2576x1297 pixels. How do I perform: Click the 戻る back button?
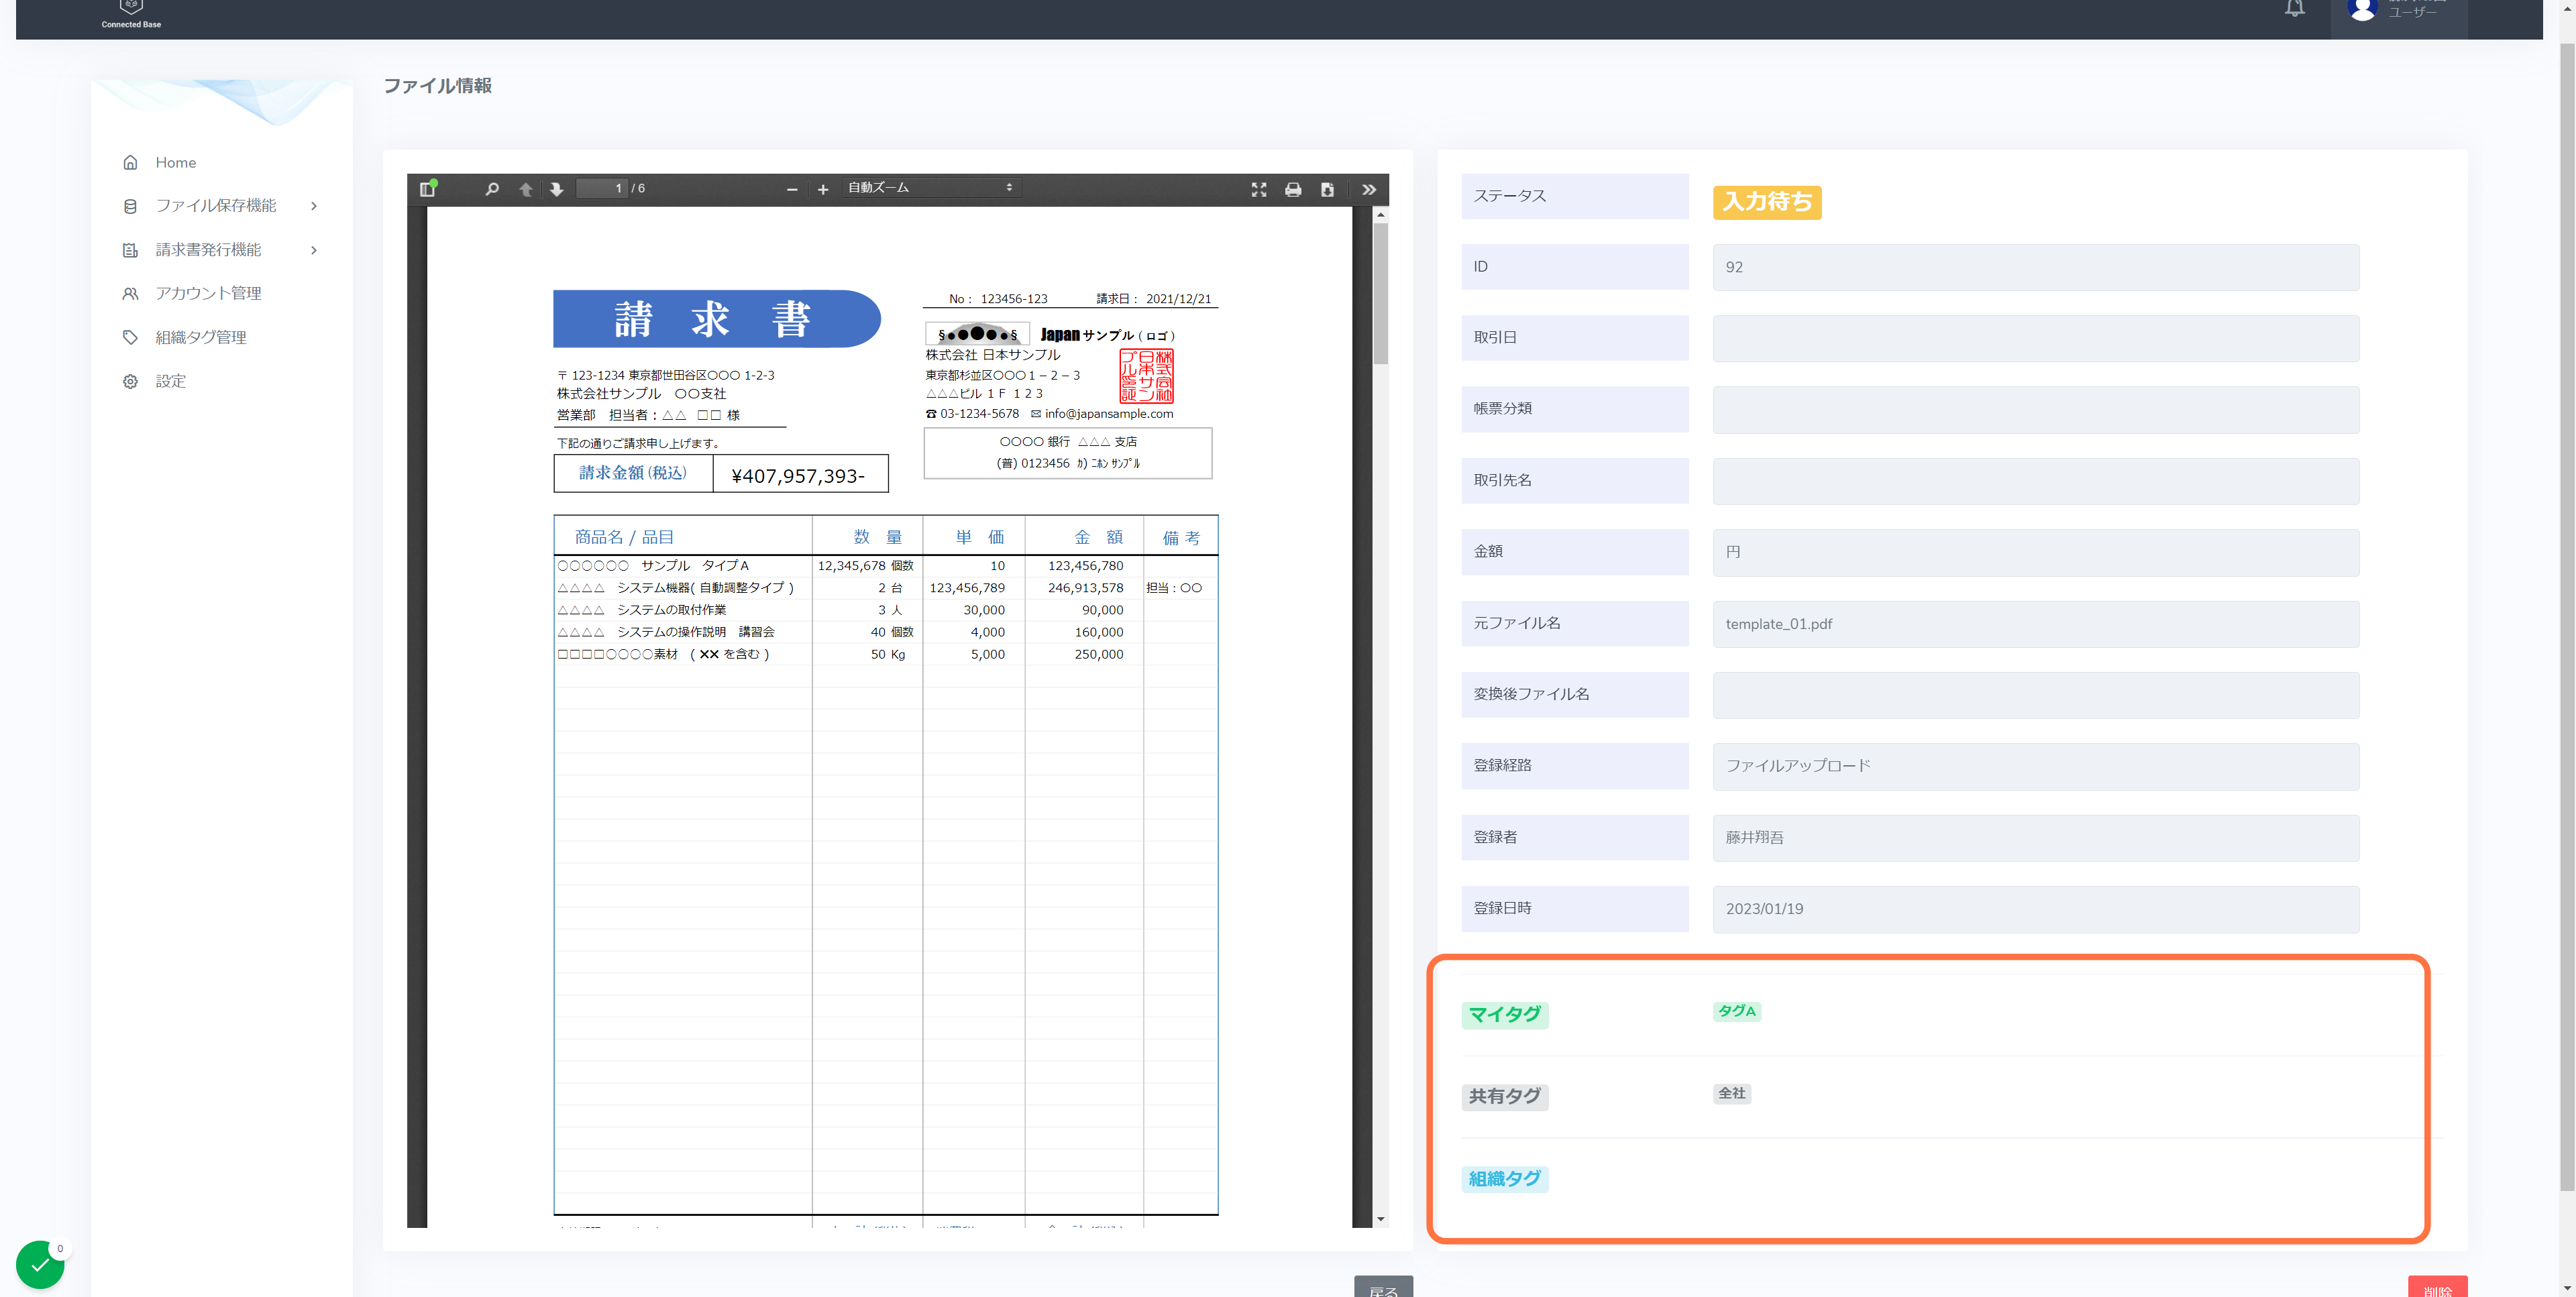[1383, 1286]
